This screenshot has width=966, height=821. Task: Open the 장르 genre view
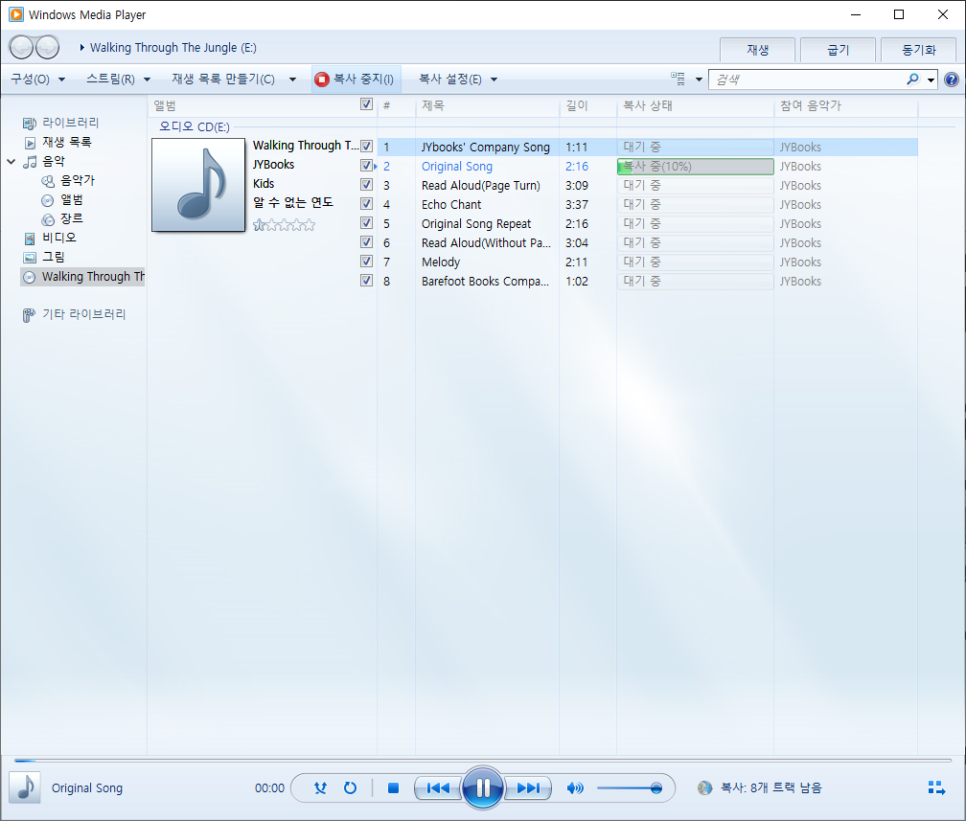click(71, 219)
